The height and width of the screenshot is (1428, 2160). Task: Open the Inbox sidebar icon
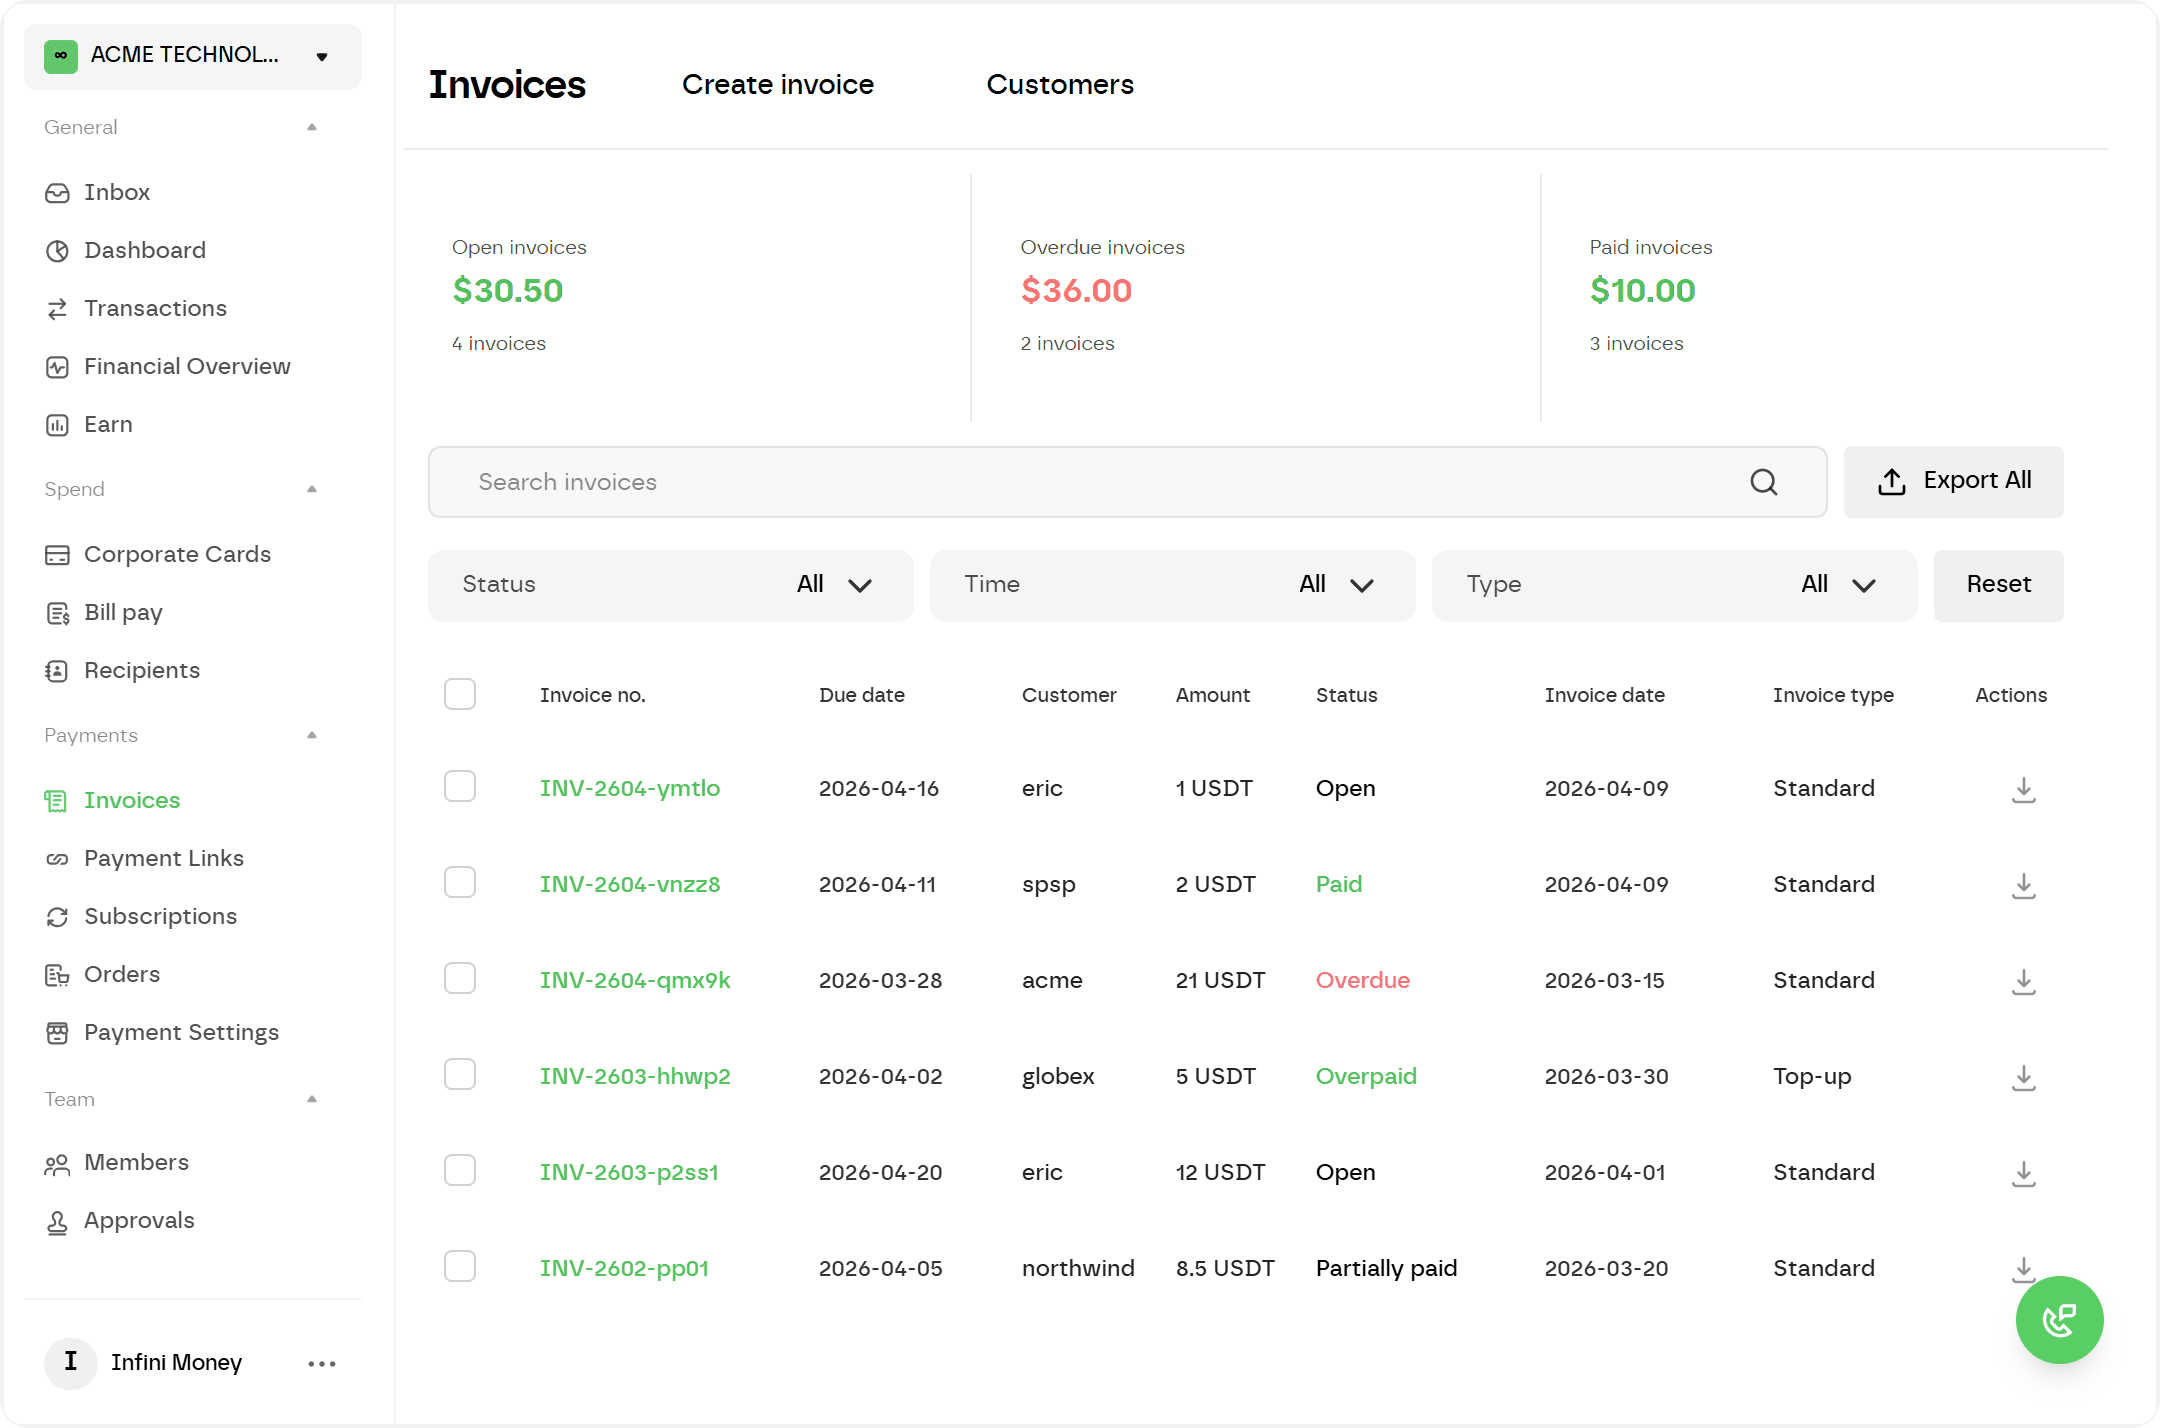coord(57,193)
